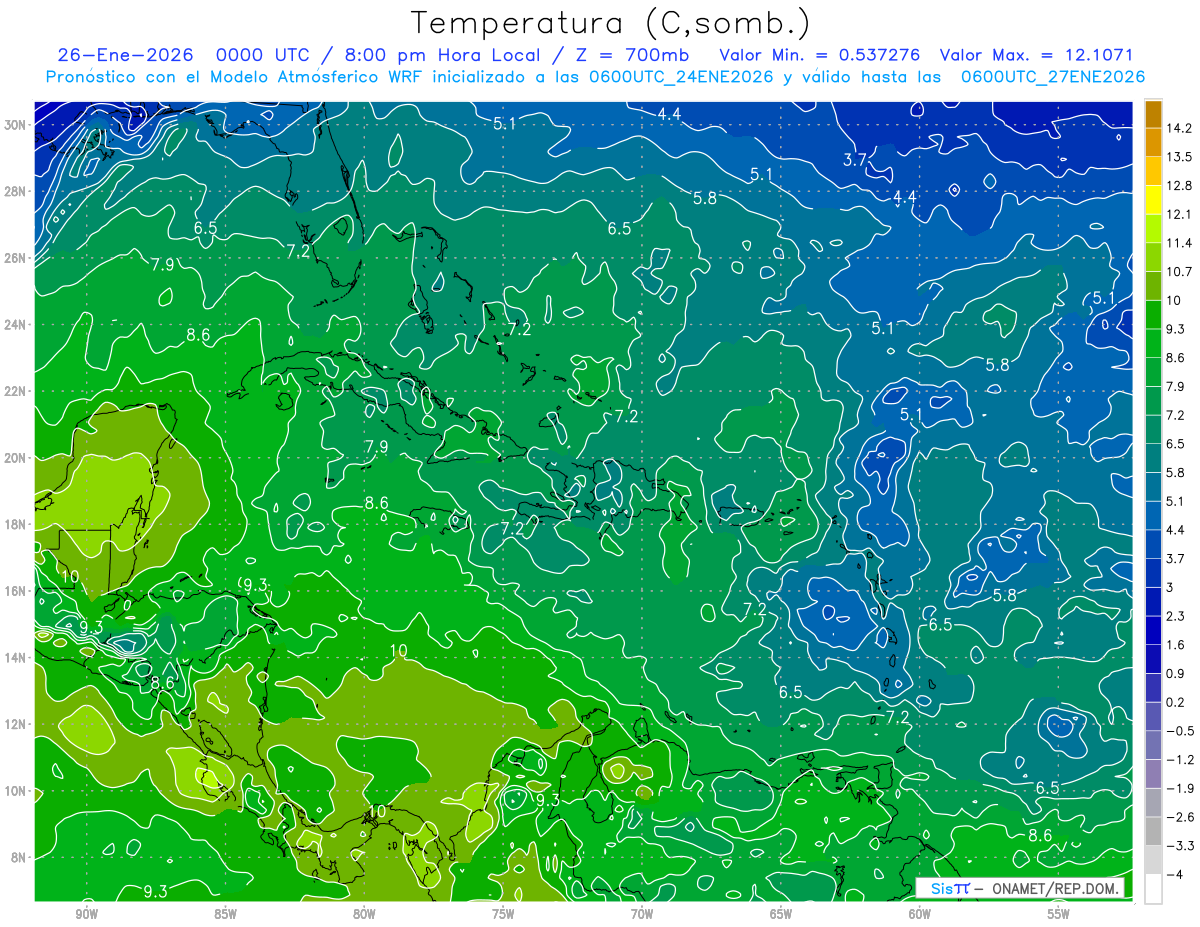Click the "60W" longitude axis label
The height and width of the screenshot is (927, 1200).
[x=920, y=914]
